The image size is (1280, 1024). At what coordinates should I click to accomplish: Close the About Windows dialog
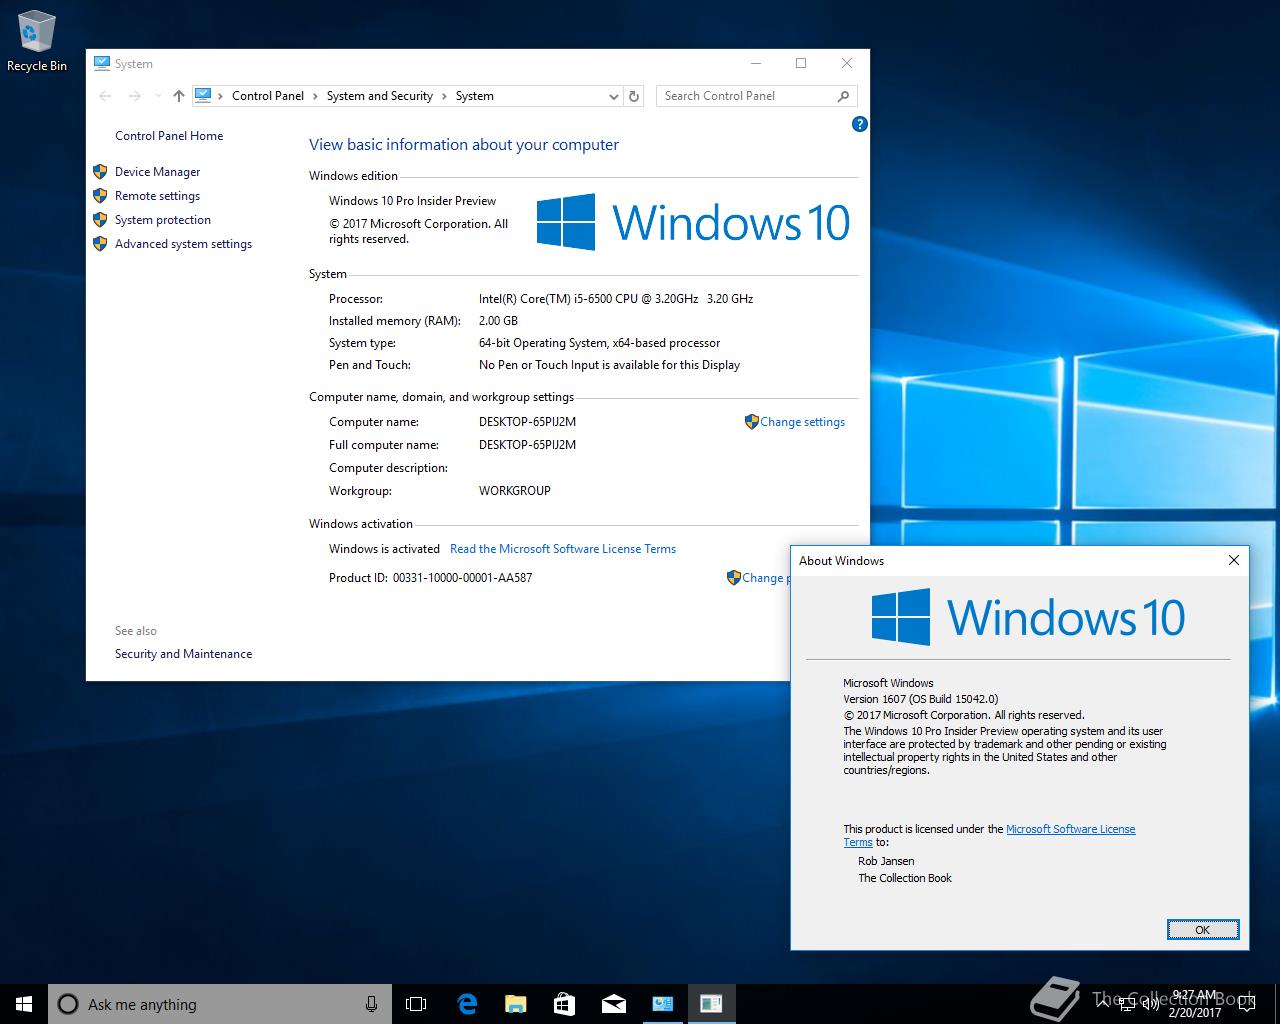coord(1234,560)
